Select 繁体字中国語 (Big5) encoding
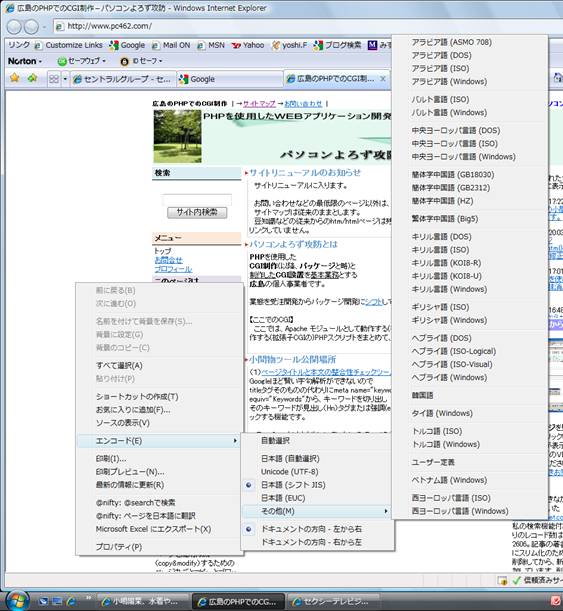Screen dimensions: 563x611 [x=470, y=219]
